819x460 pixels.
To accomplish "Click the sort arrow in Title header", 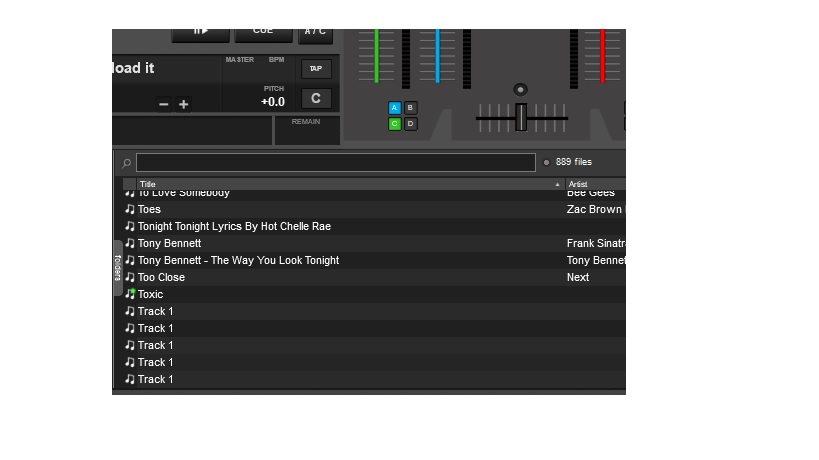I will pos(557,184).
